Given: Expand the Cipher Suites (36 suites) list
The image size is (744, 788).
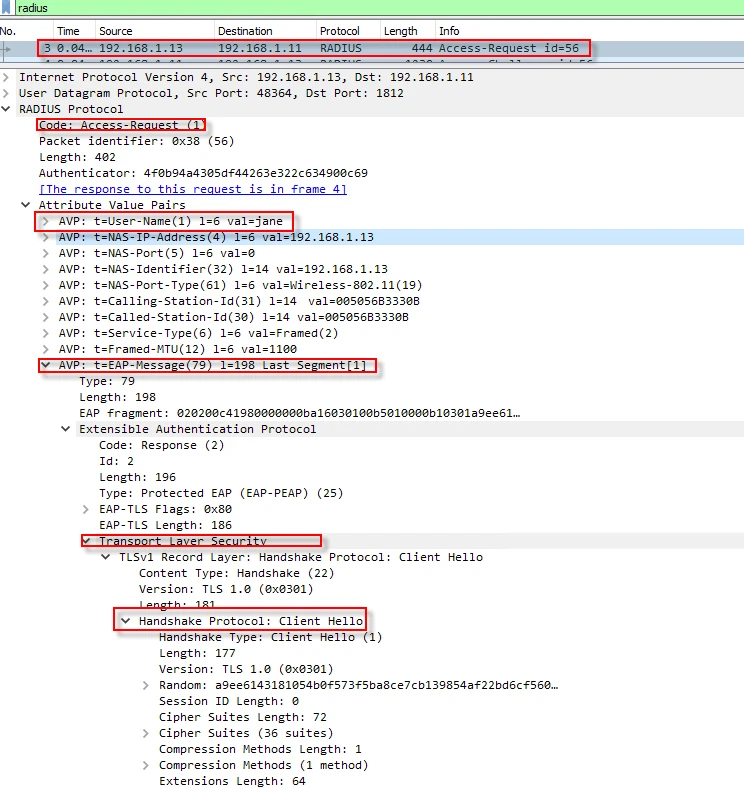Looking at the screenshot, I should point(146,733).
